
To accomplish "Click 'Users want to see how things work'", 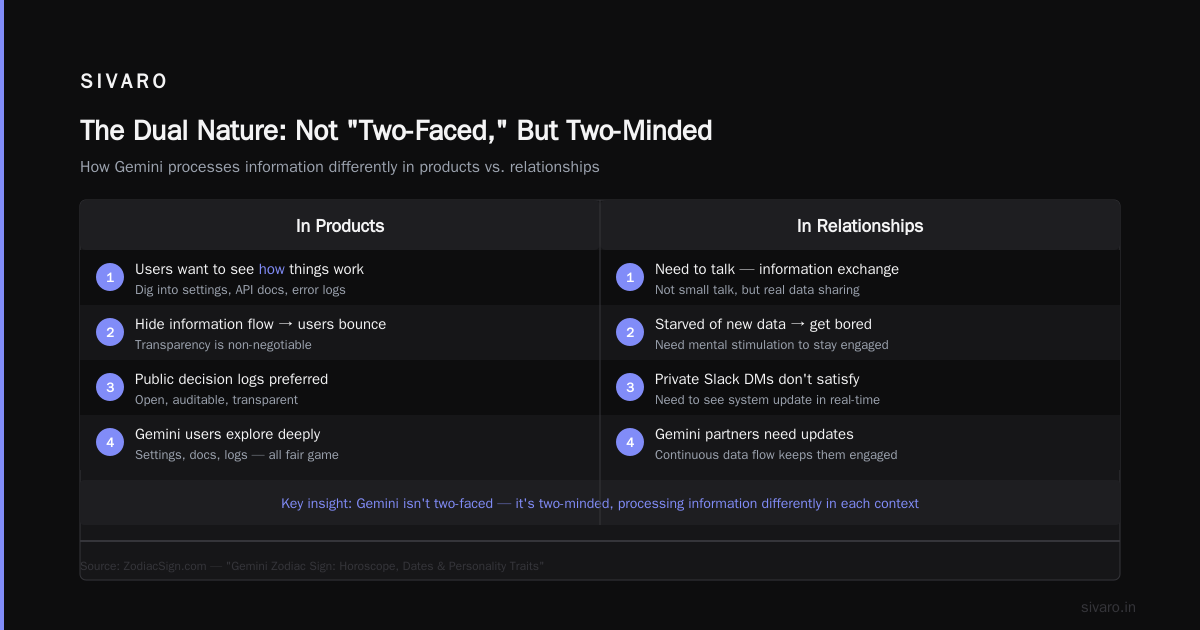I will tap(249, 269).
